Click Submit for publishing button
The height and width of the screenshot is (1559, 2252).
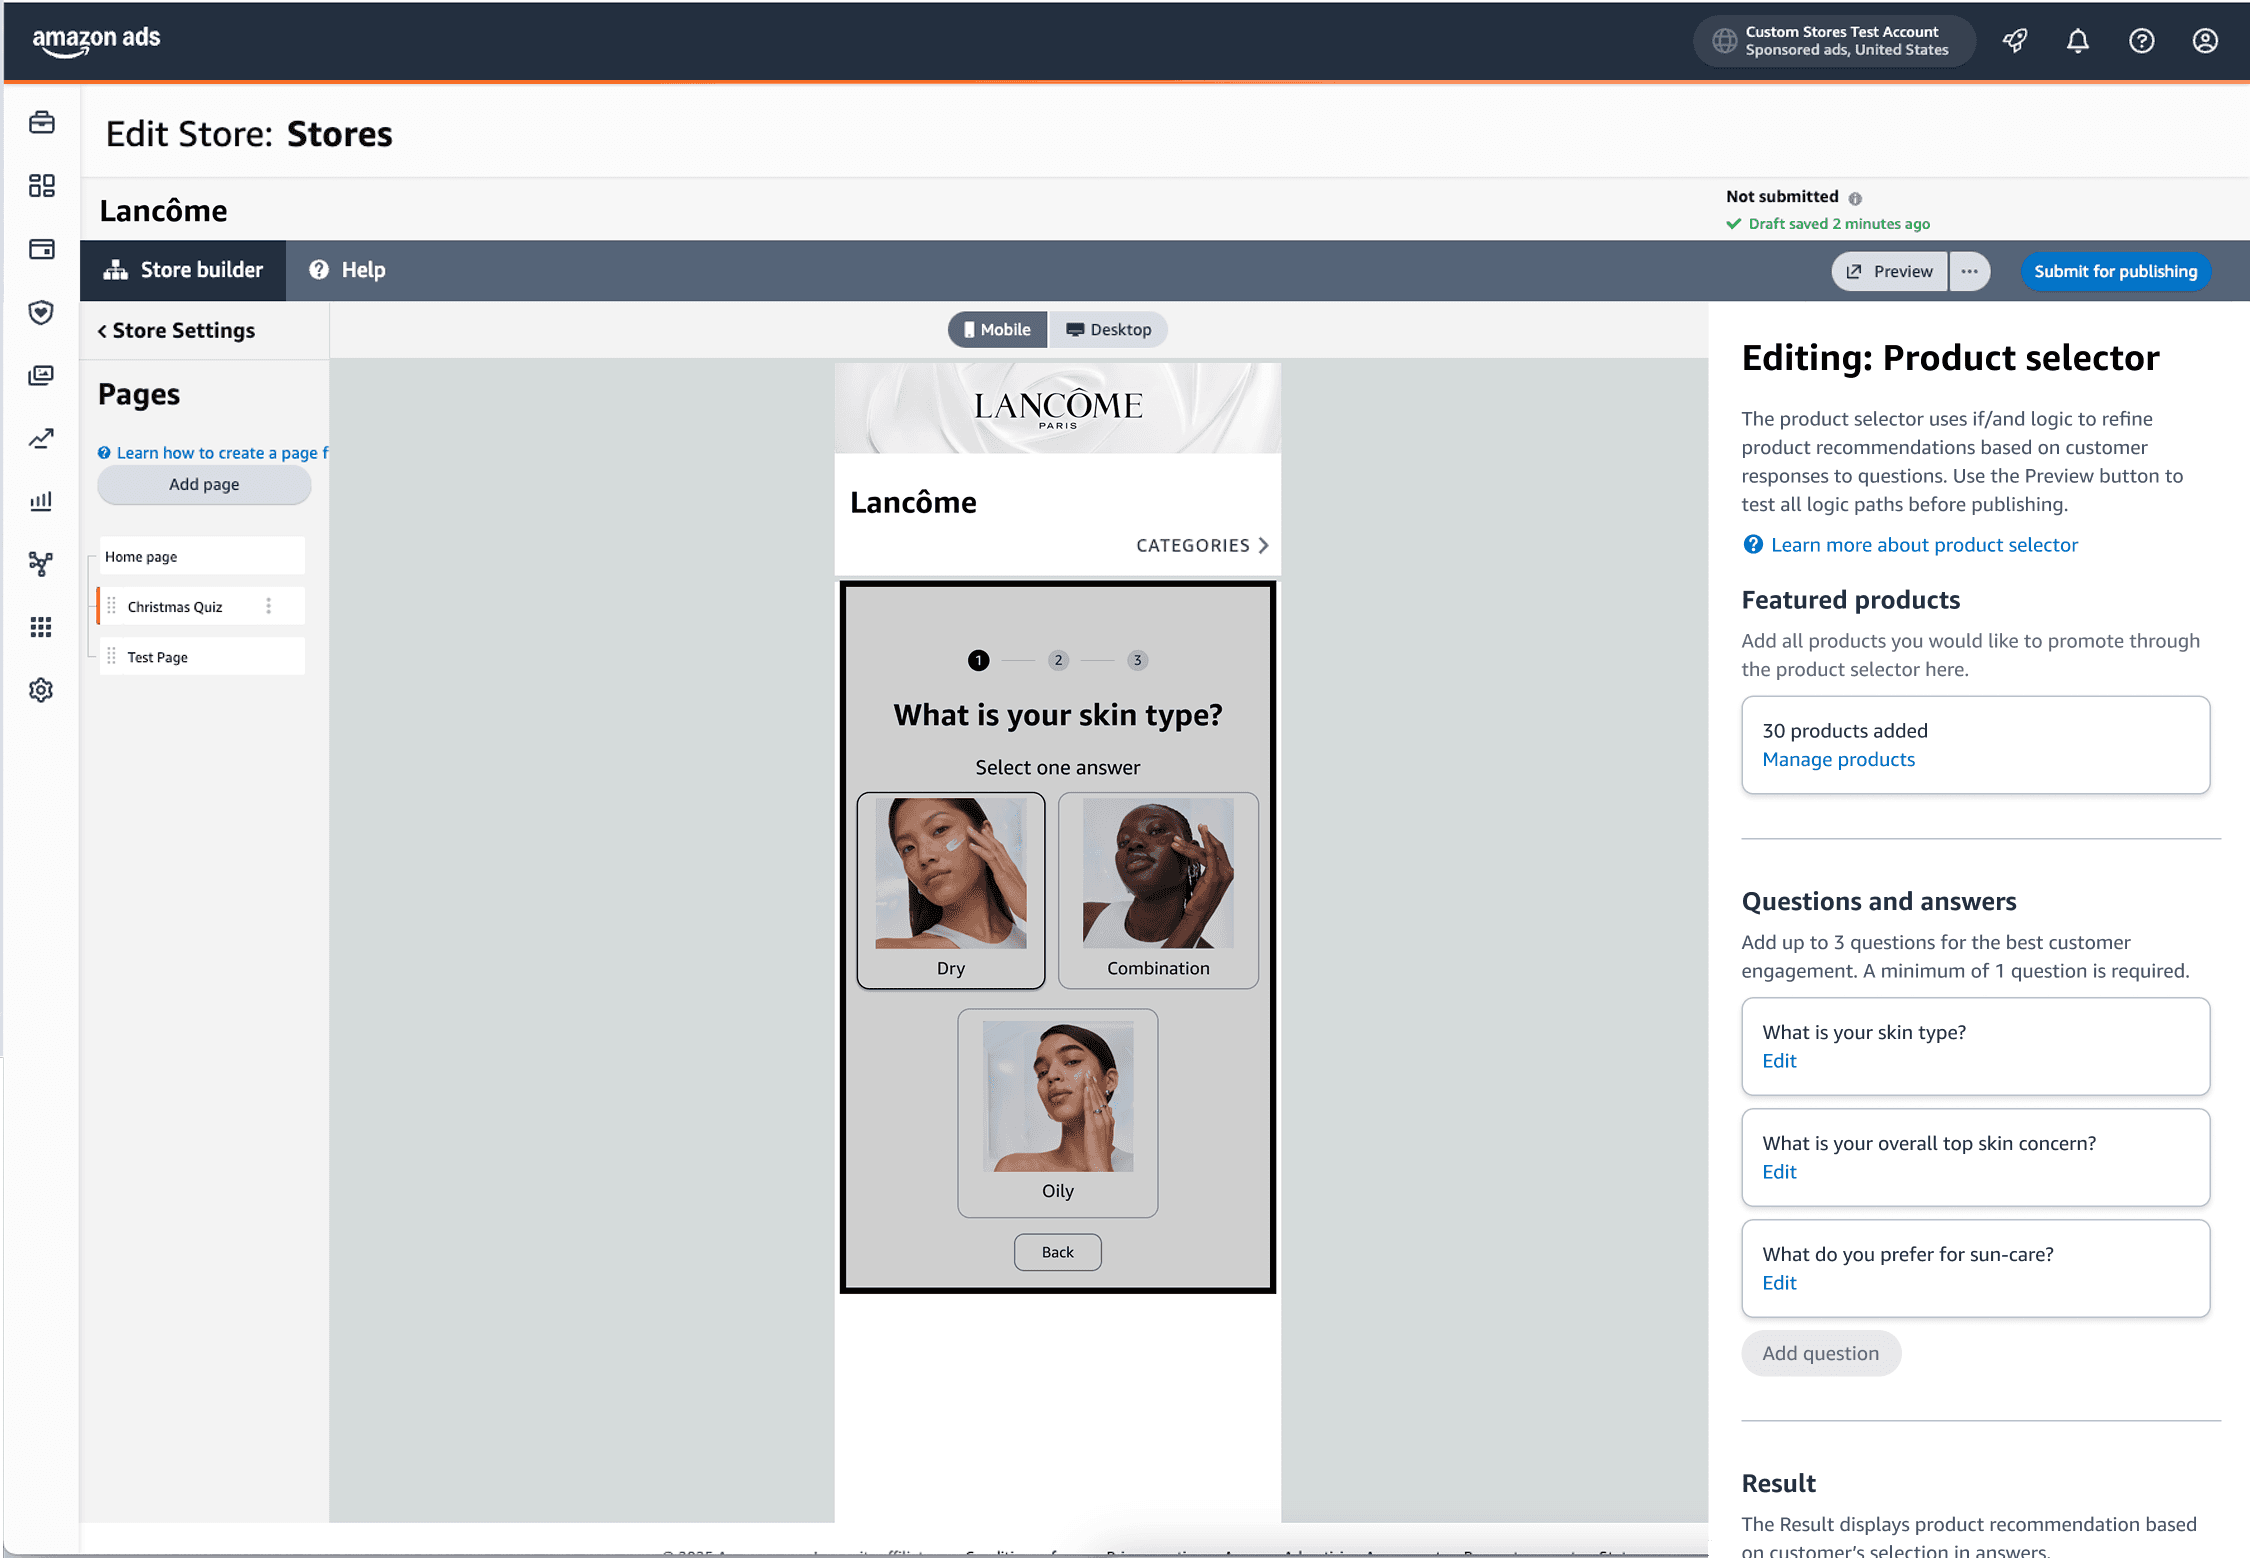click(x=2115, y=271)
